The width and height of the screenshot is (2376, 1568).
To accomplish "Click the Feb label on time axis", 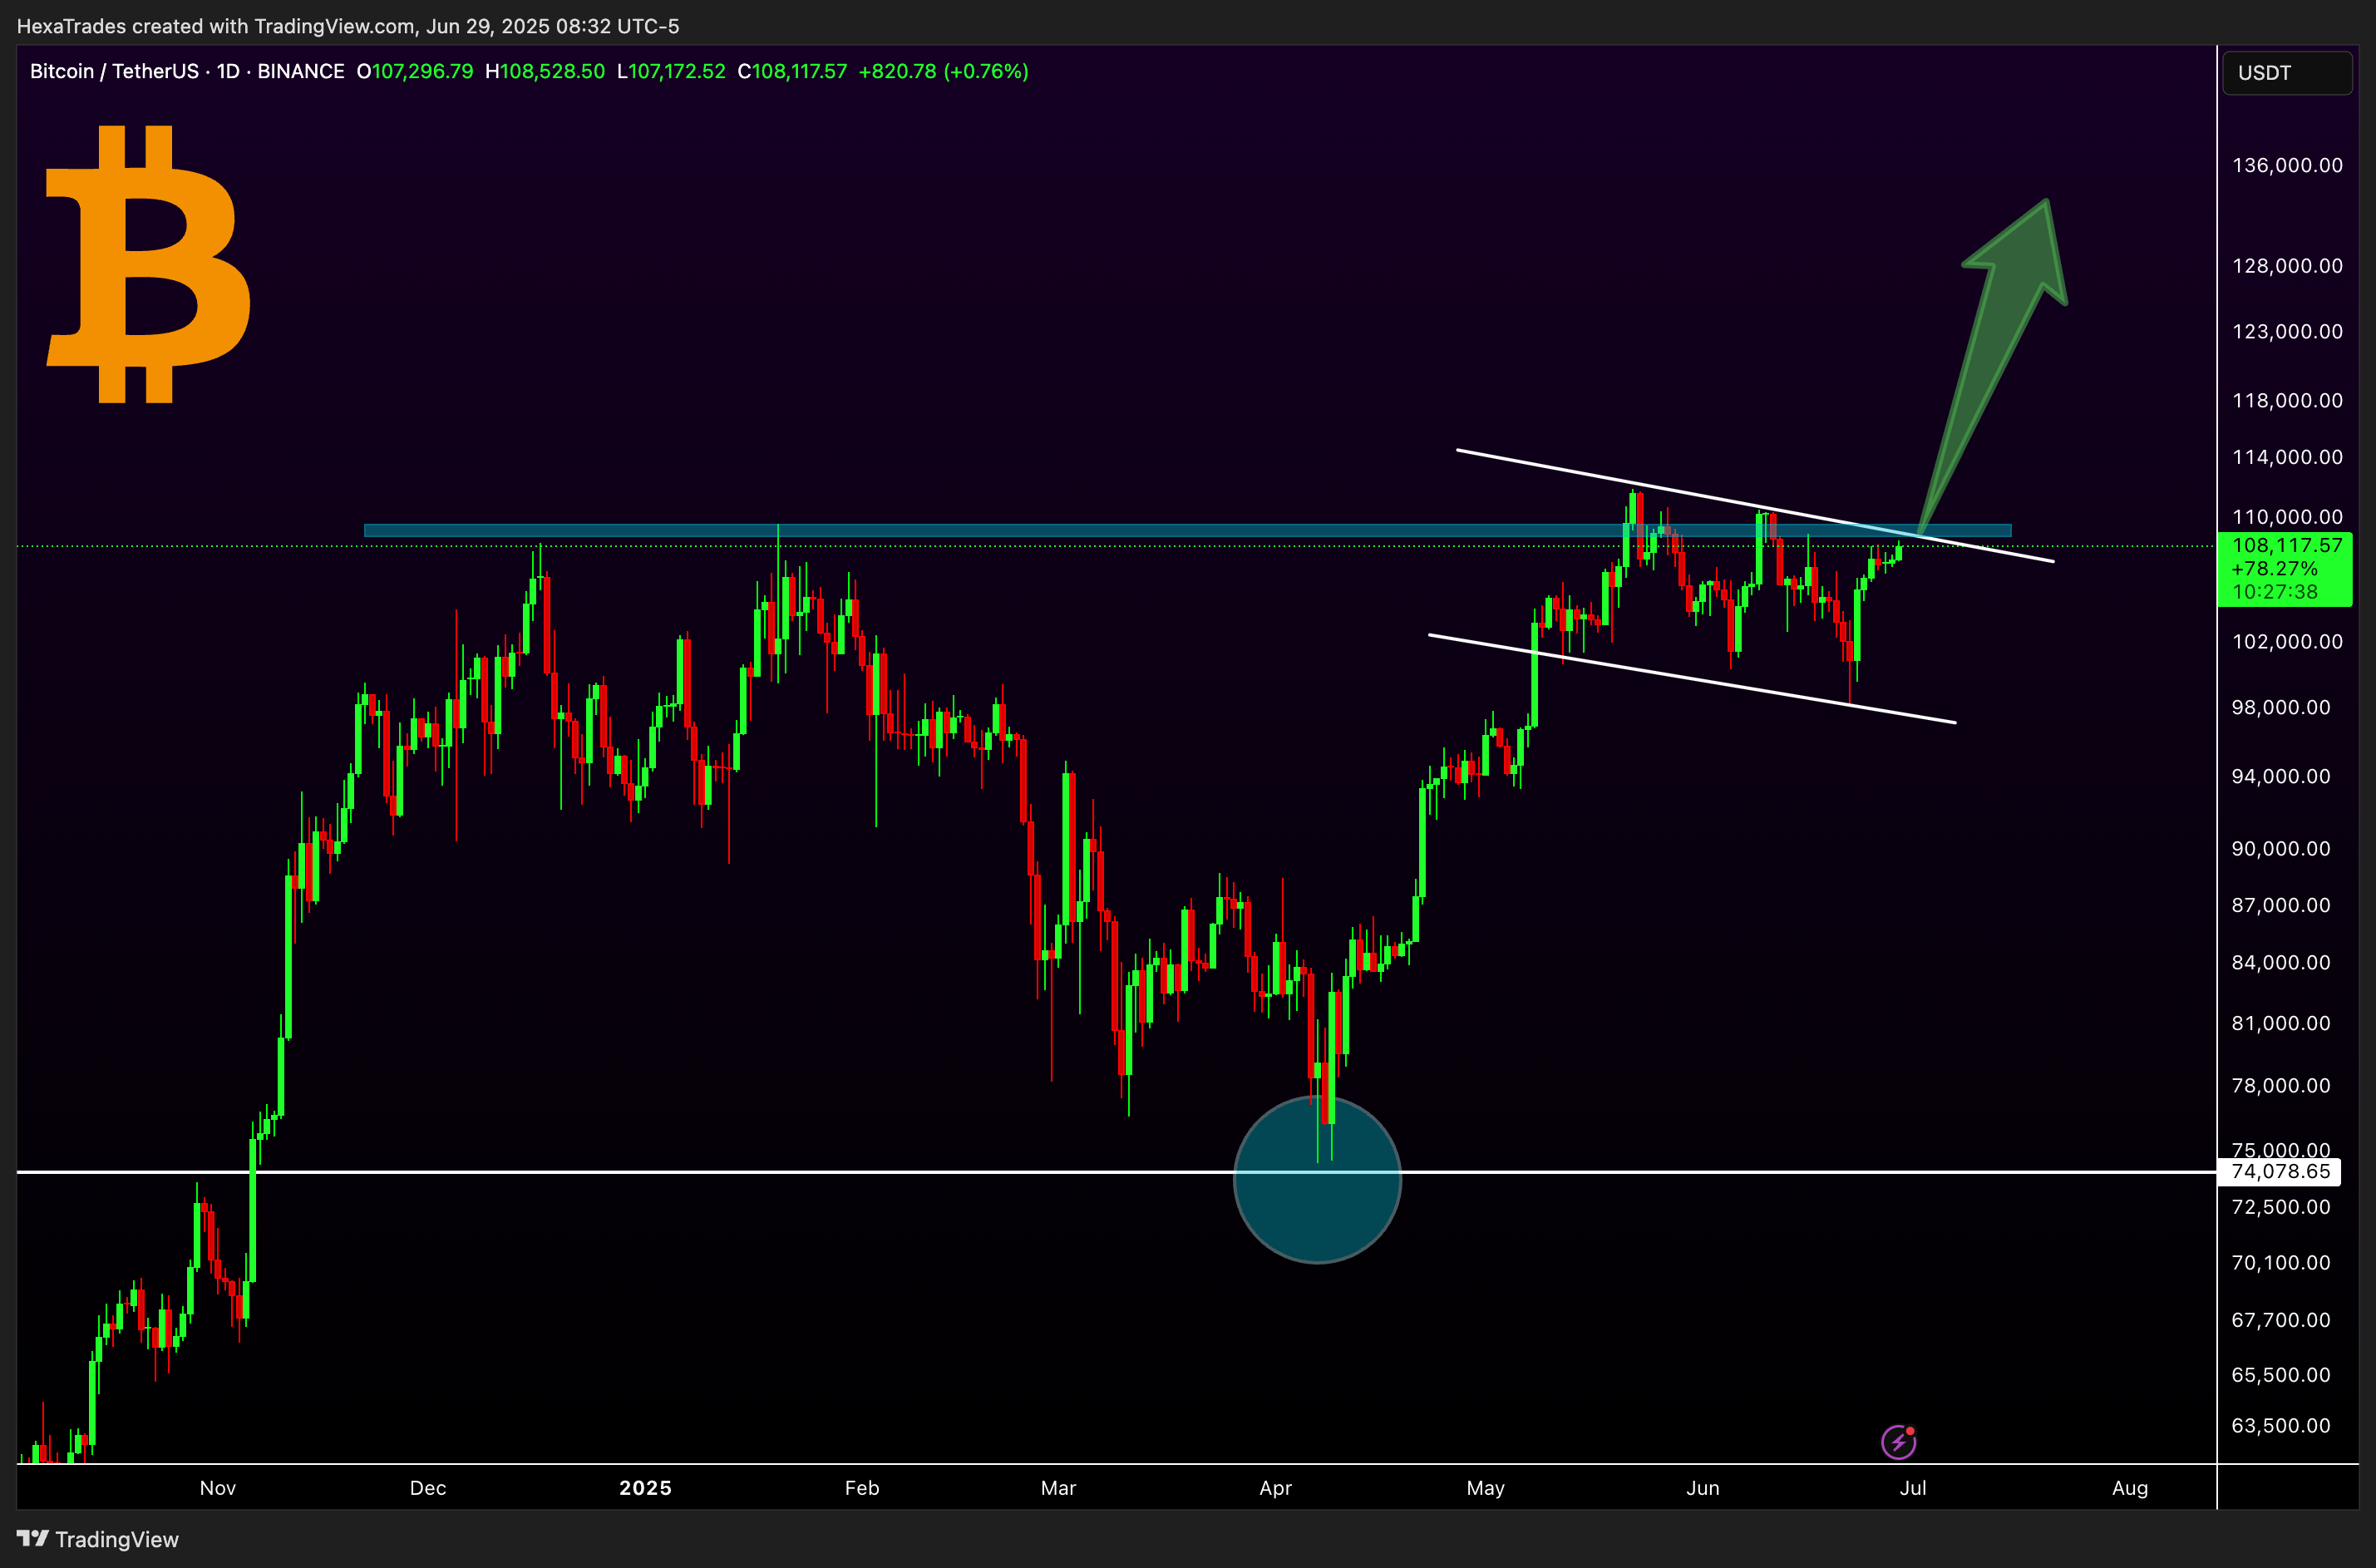I will point(862,1488).
